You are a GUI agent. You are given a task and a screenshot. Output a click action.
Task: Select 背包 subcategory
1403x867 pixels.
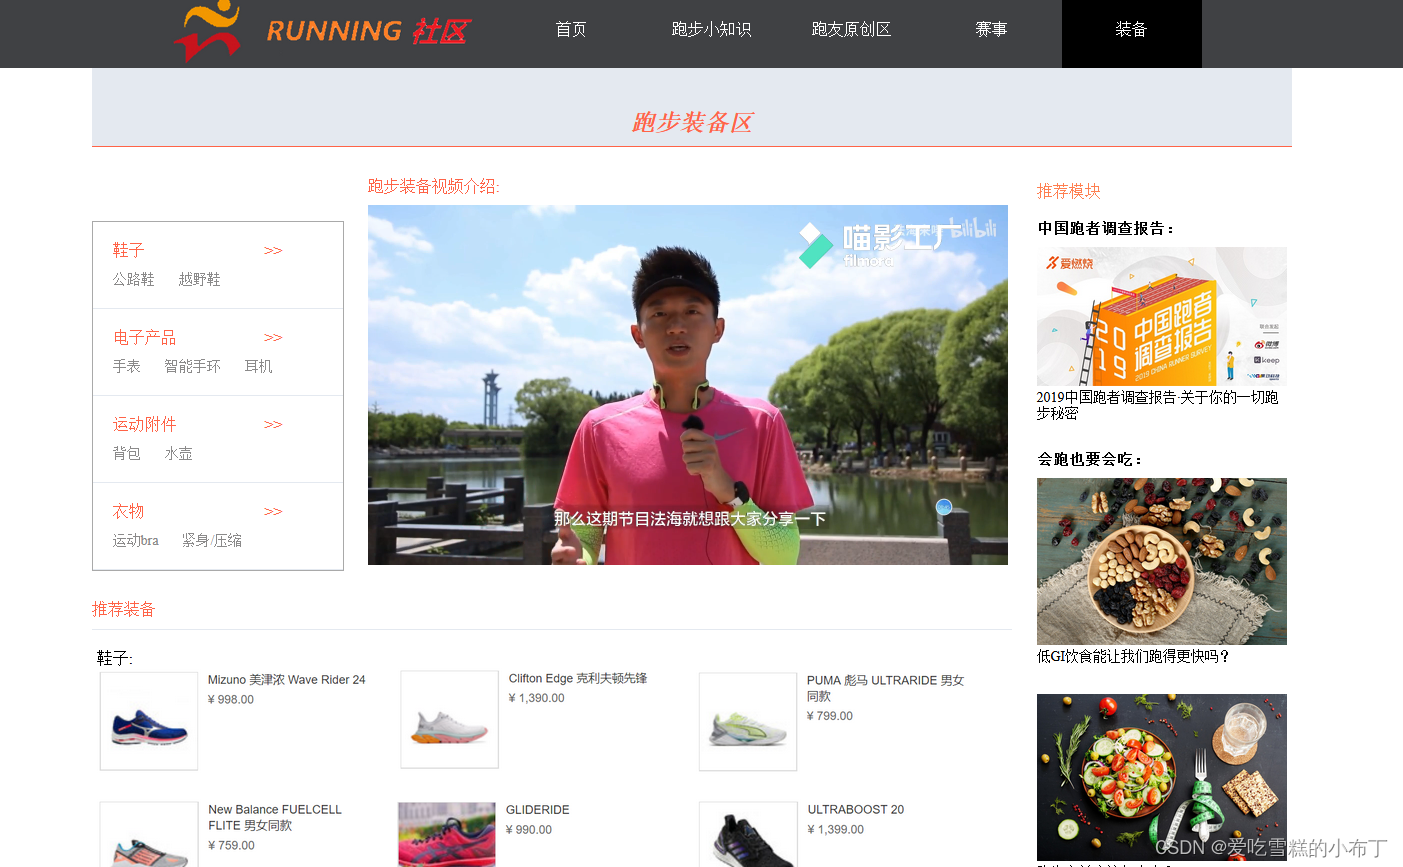click(126, 453)
